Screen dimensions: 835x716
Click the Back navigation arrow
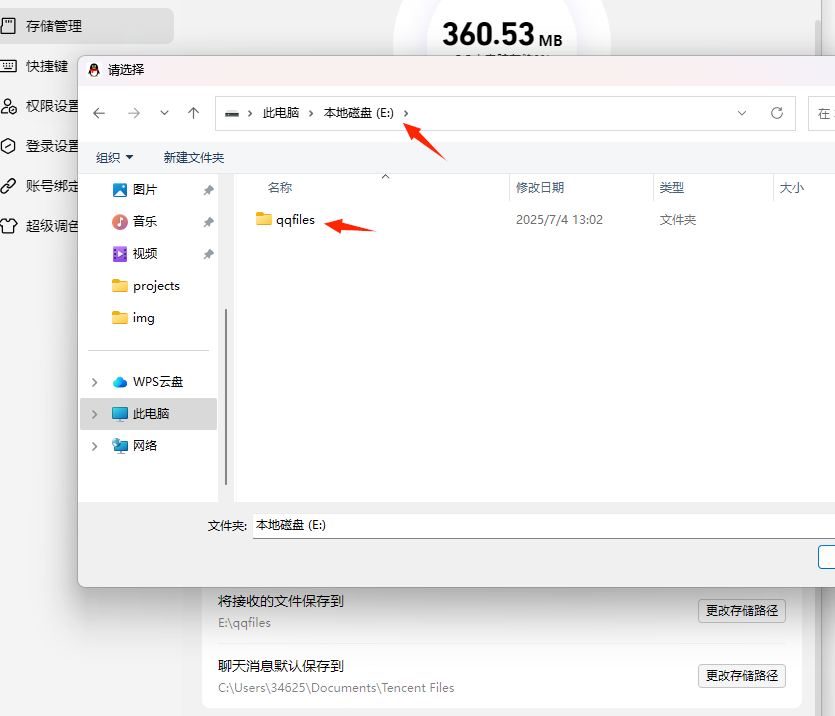tap(99, 113)
